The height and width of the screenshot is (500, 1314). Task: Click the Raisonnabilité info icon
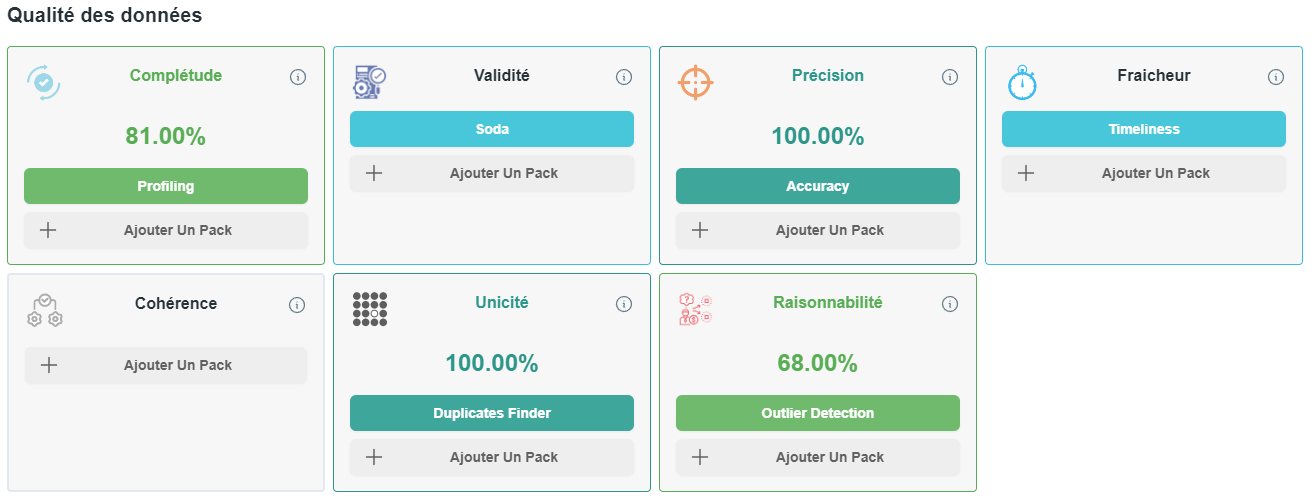tap(950, 304)
